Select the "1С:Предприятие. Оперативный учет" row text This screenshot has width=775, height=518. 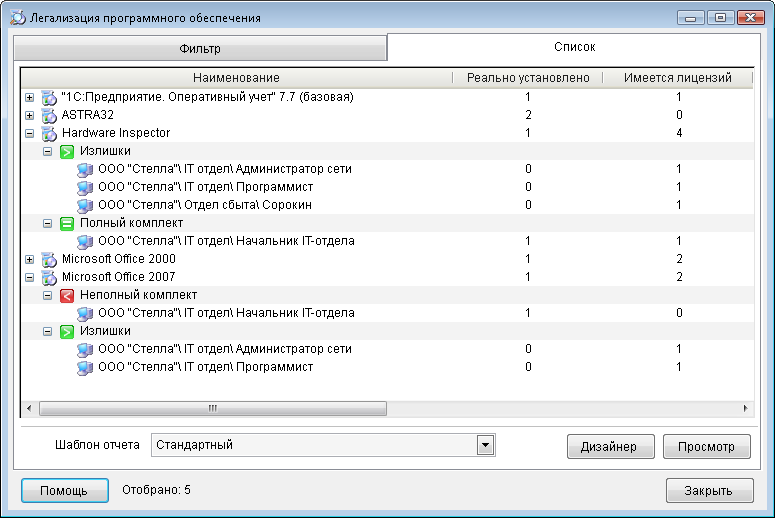pos(207,97)
